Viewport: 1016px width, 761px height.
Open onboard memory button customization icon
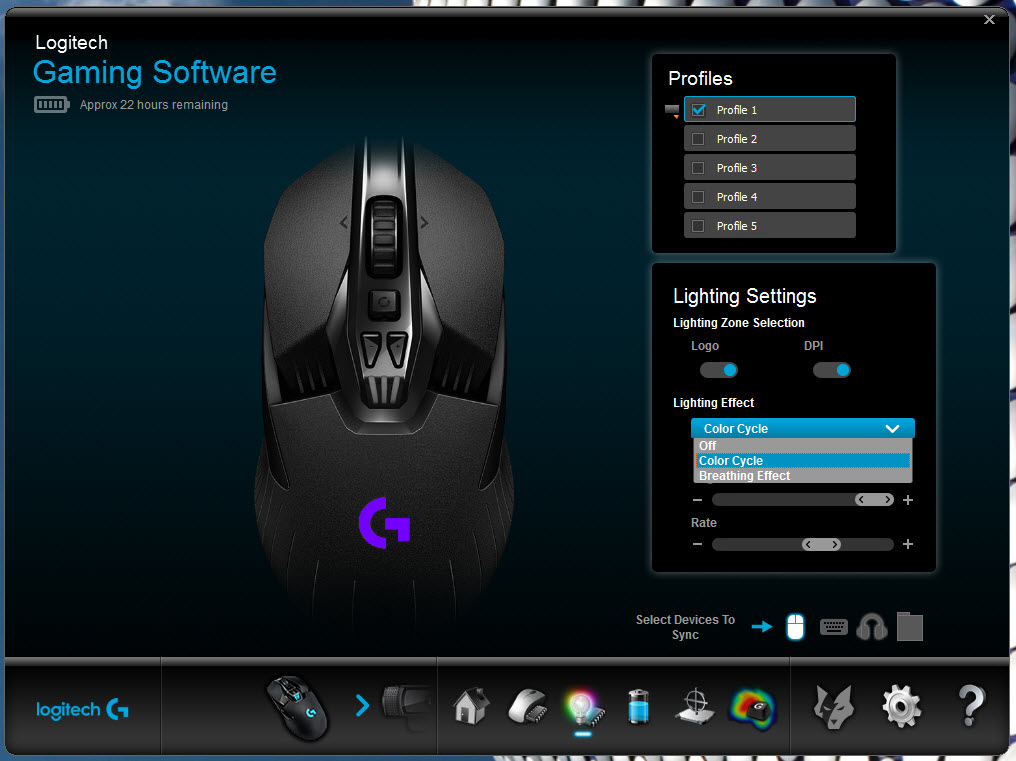[x=527, y=706]
